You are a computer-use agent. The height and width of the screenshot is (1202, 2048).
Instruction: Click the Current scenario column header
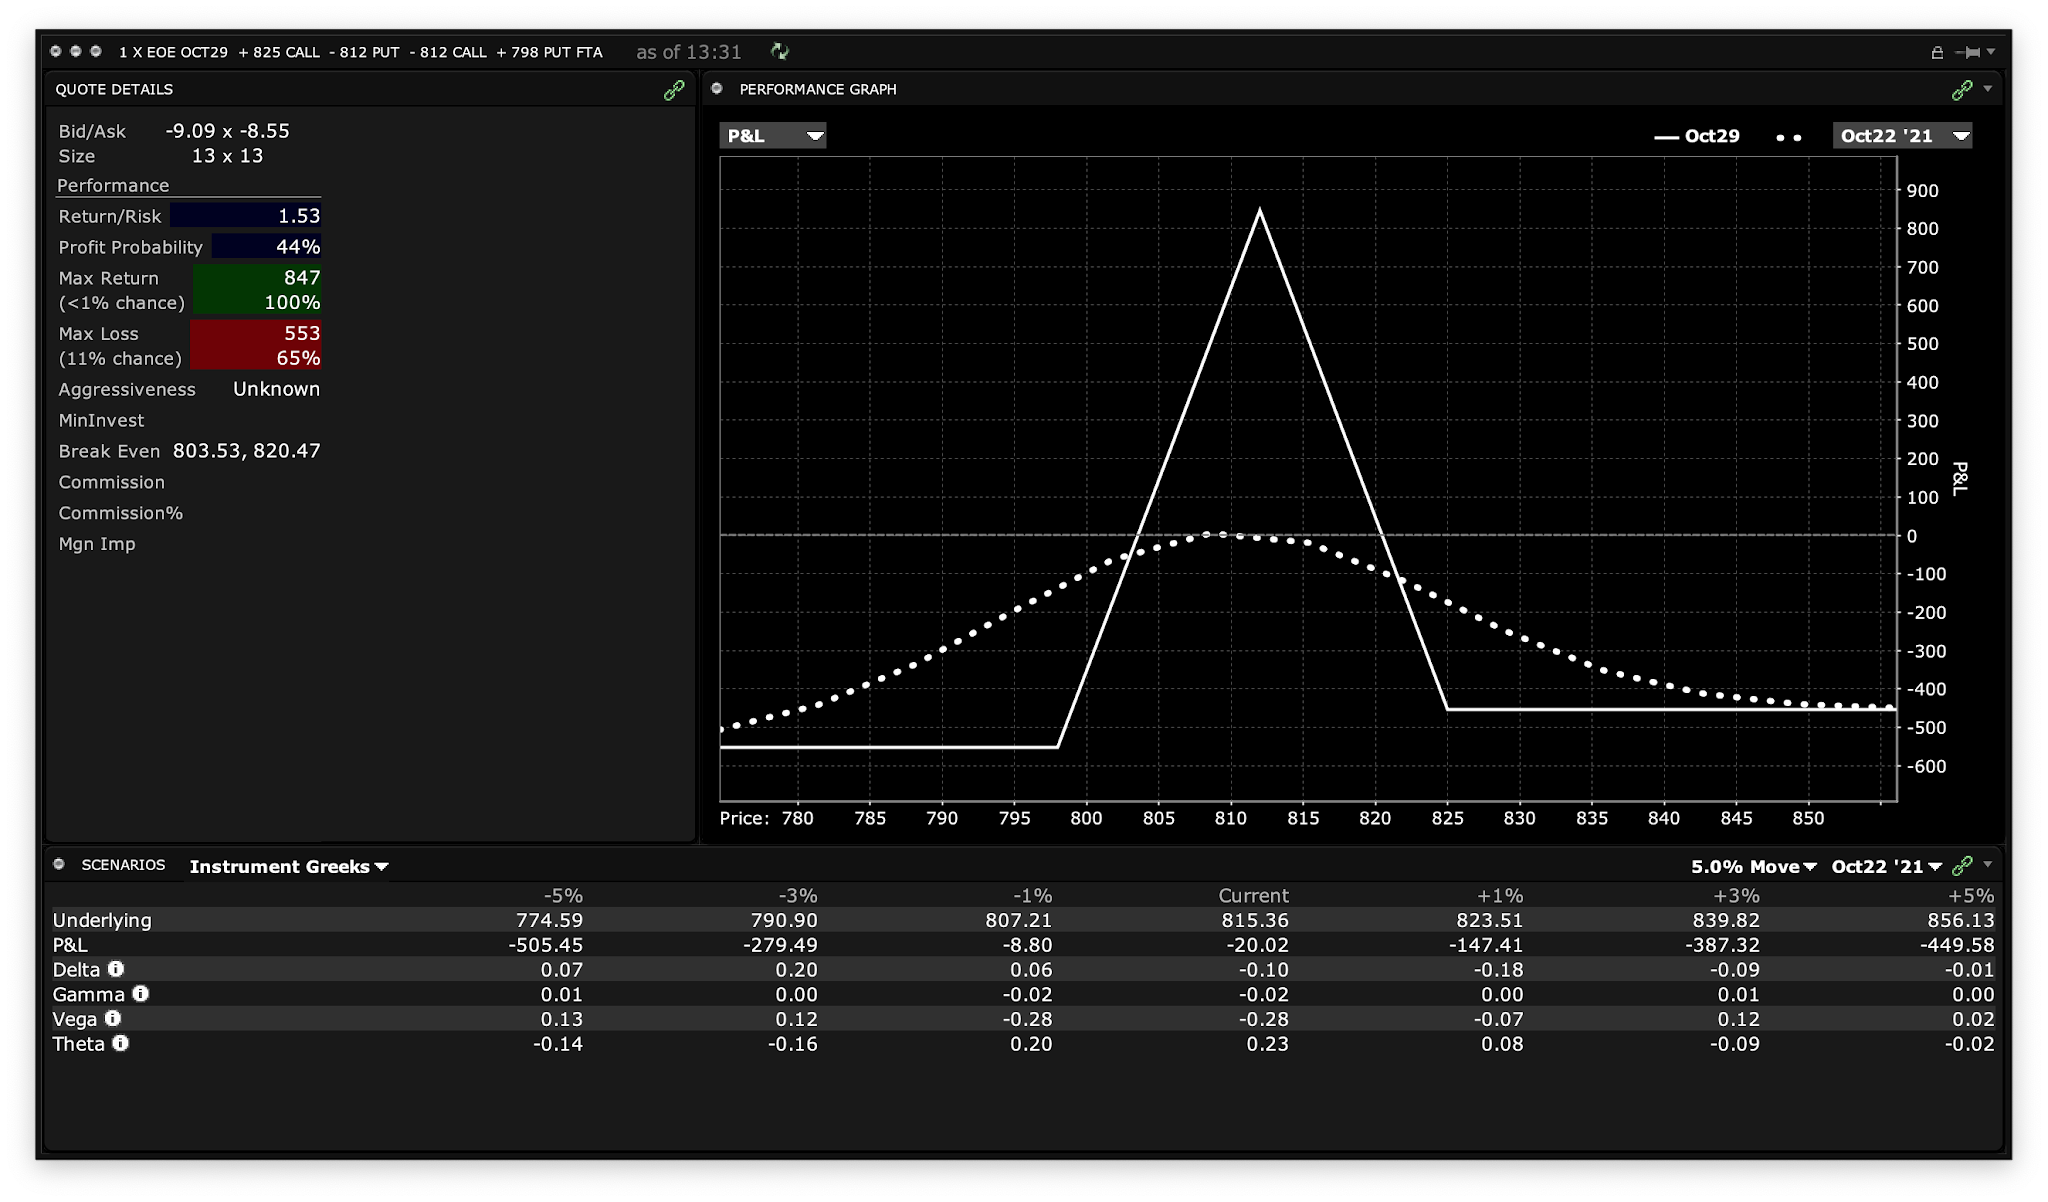coord(1253,895)
